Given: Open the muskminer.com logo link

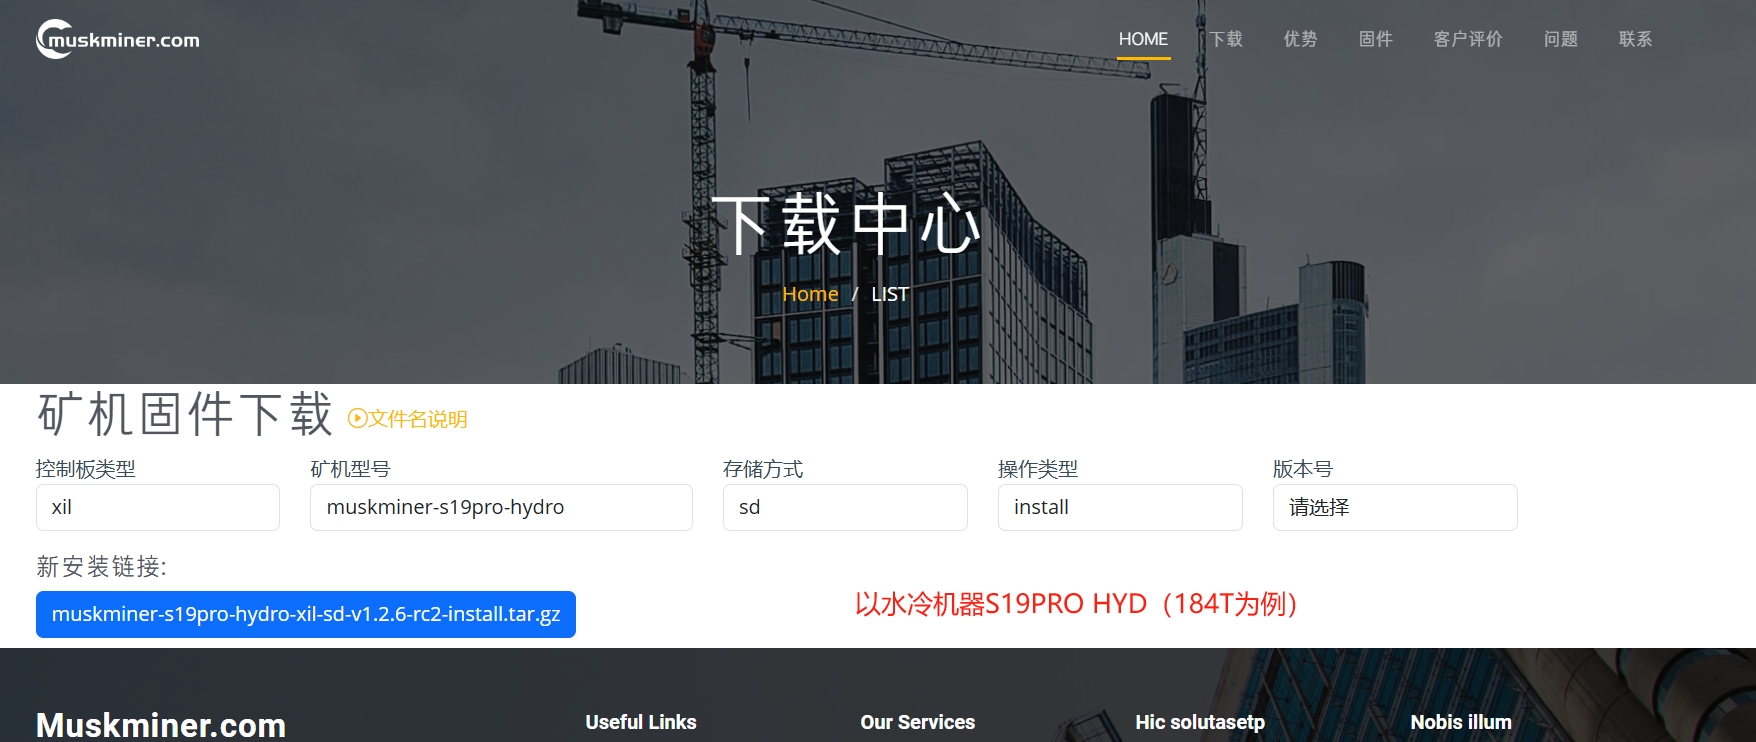Looking at the screenshot, I should tap(118, 39).
